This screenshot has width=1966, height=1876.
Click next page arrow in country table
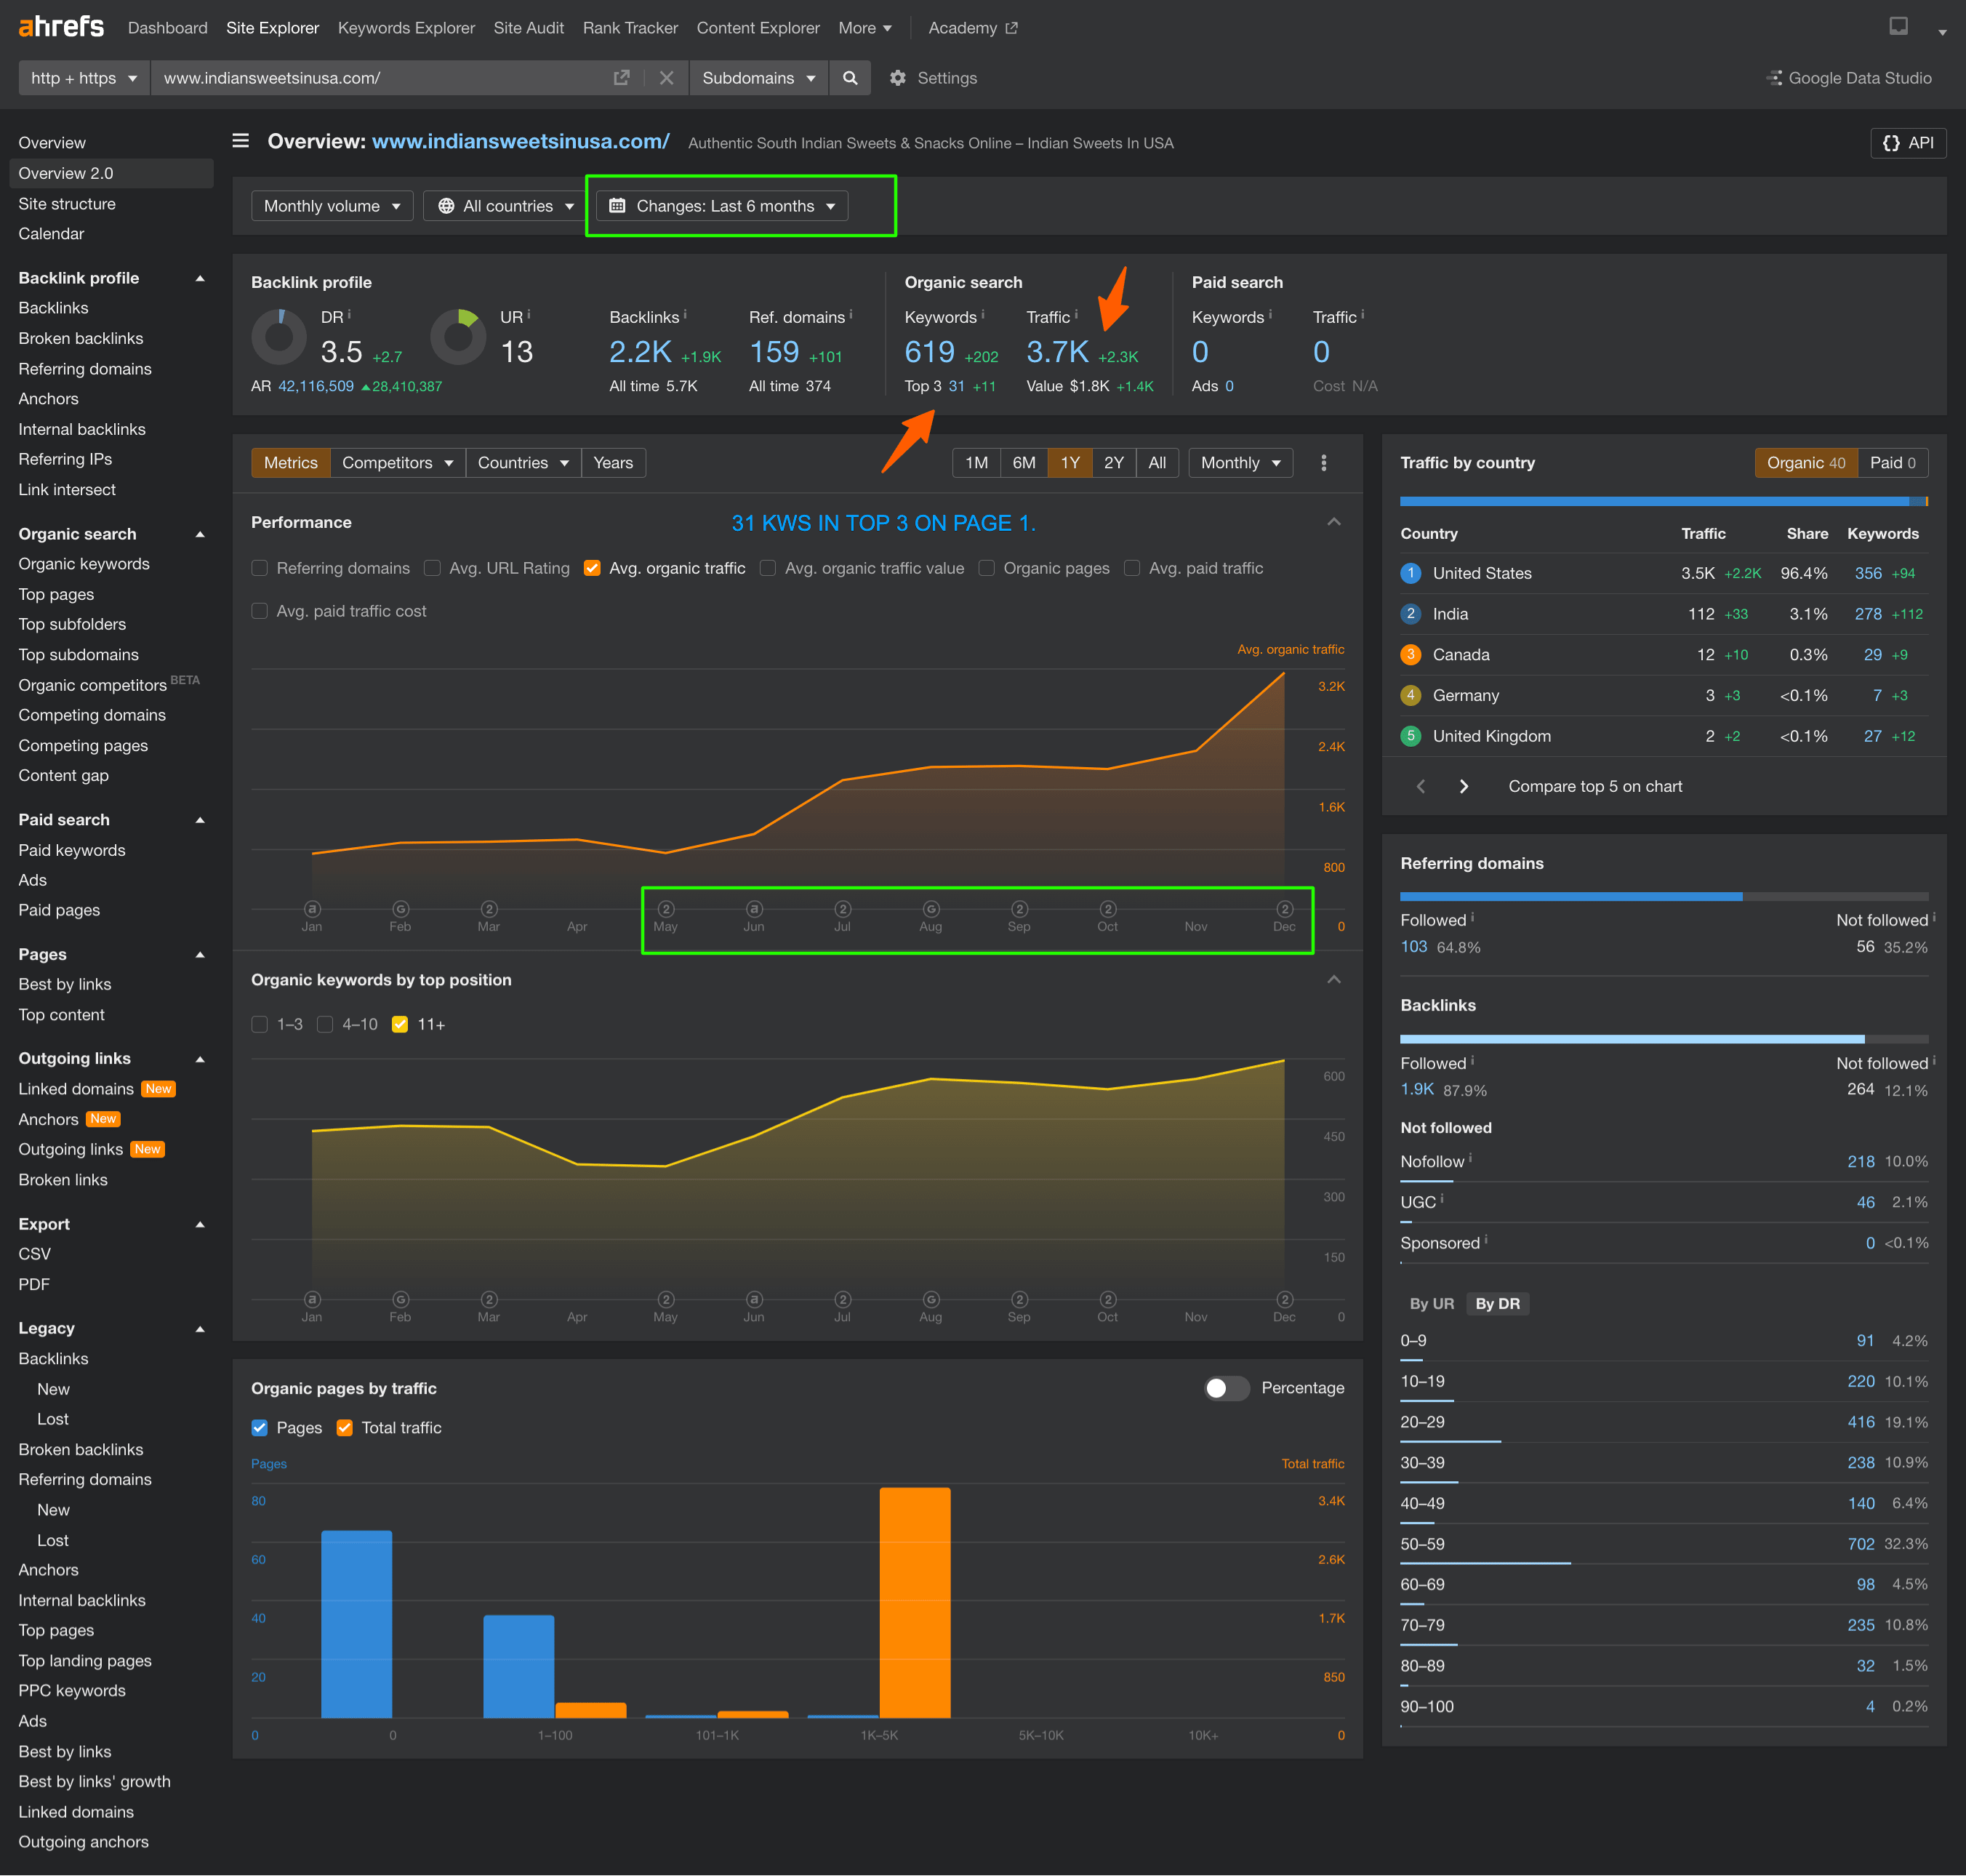pyautogui.click(x=1464, y=786)
